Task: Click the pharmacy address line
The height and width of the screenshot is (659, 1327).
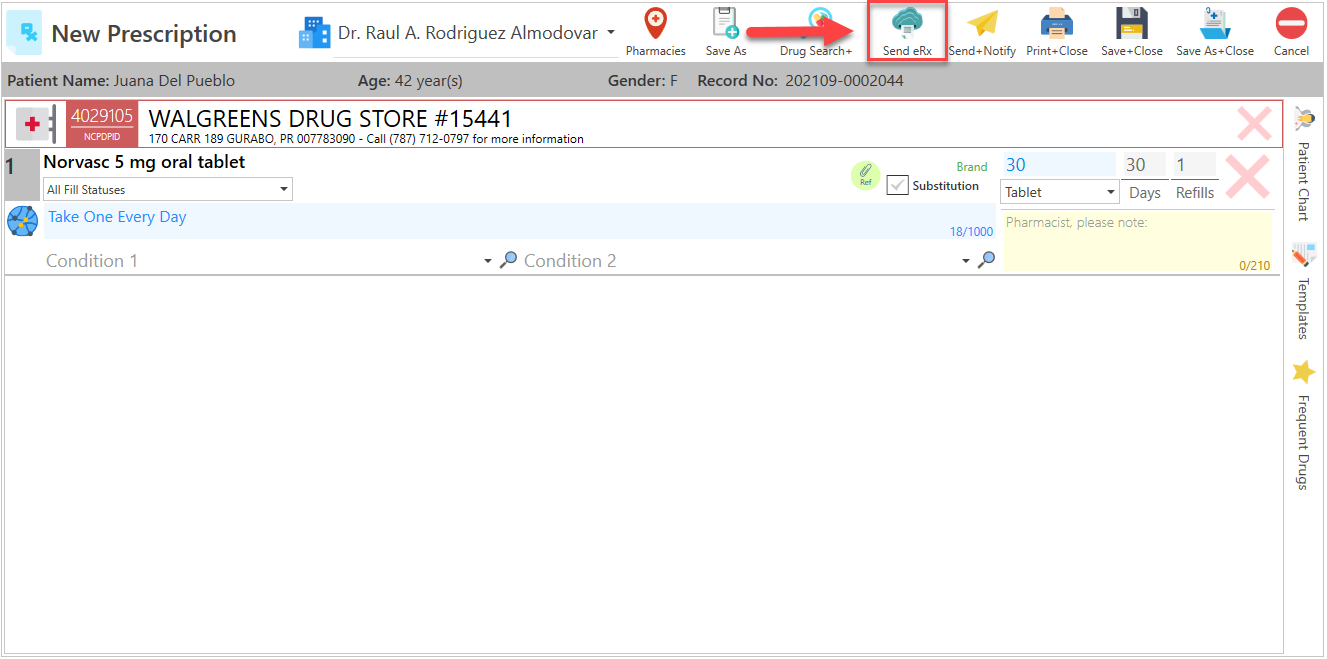Action: click(x=366, y=139)
